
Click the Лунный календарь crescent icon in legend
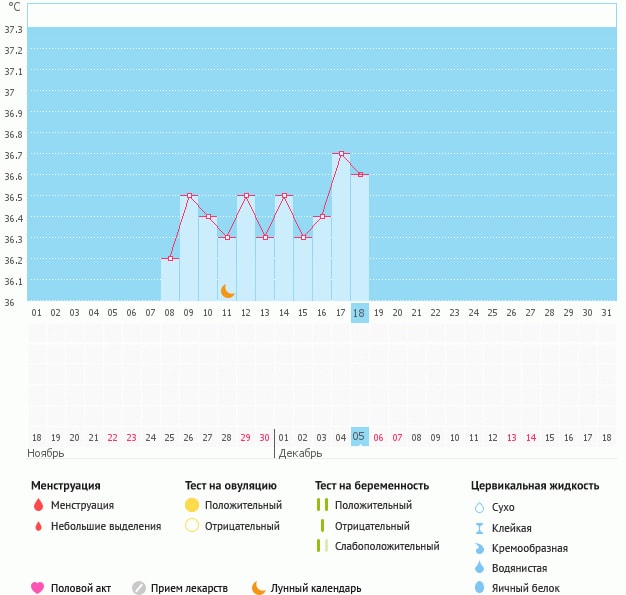[x=259, y=588]
